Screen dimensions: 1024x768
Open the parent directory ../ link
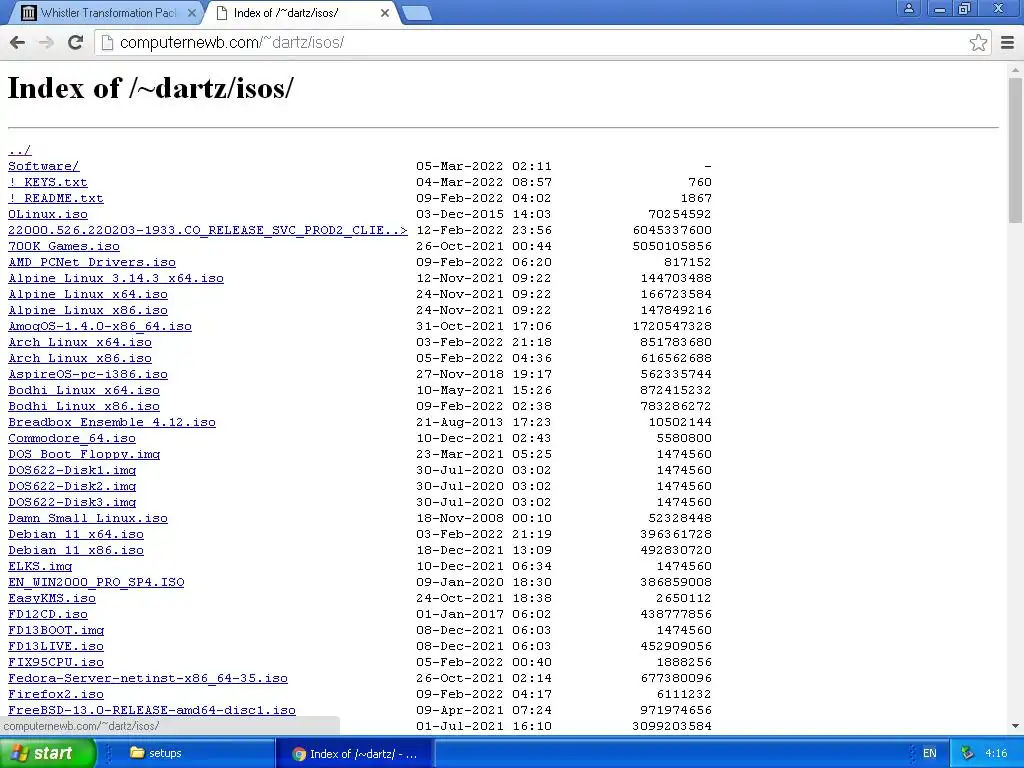(x=20, y=150)
